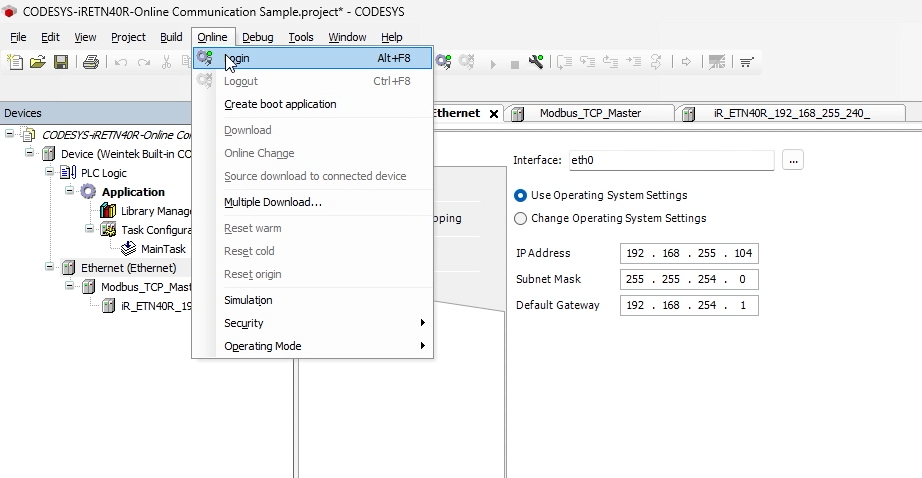922x478 pixels.
Task: Click the Devices panel header
Action: click(x=95, y=113)
